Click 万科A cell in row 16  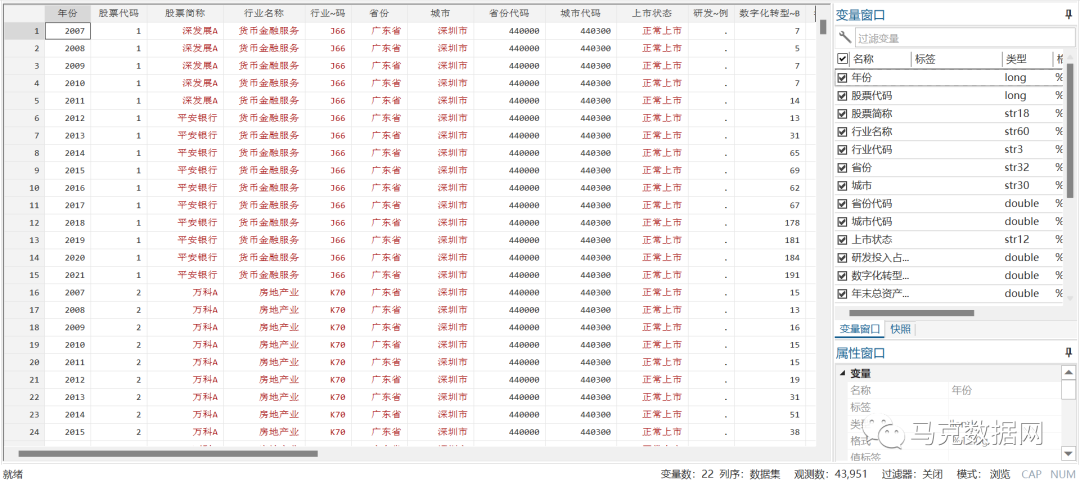[185, 292]
